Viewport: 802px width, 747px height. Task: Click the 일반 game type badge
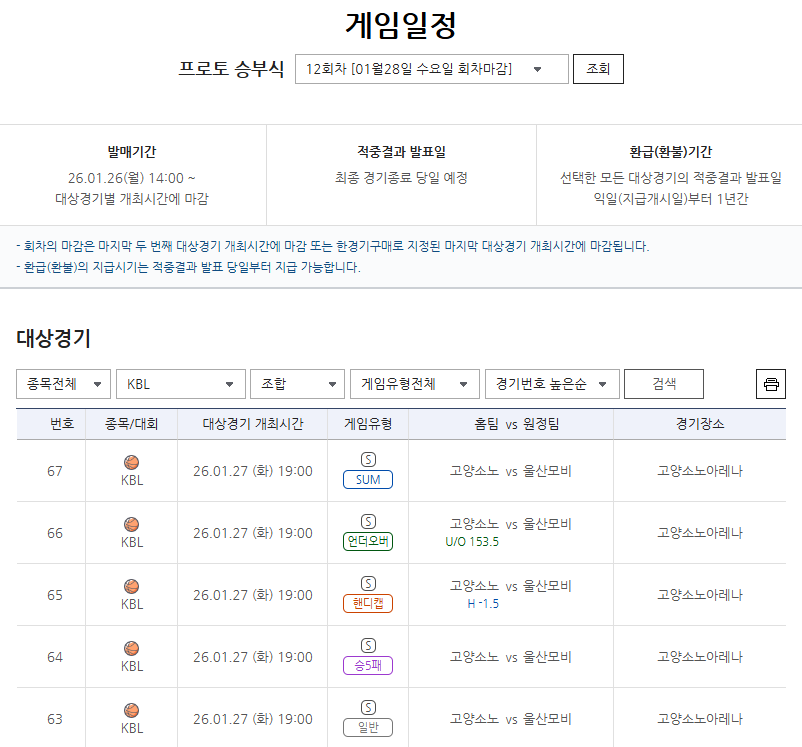click(367, 729)
